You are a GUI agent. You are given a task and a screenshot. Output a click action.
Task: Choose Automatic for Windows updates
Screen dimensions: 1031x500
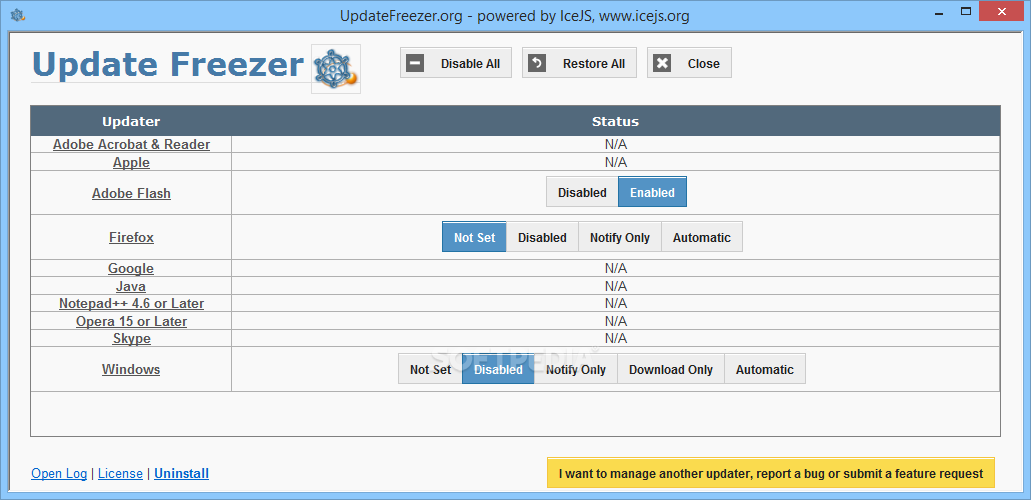(765, 369)
